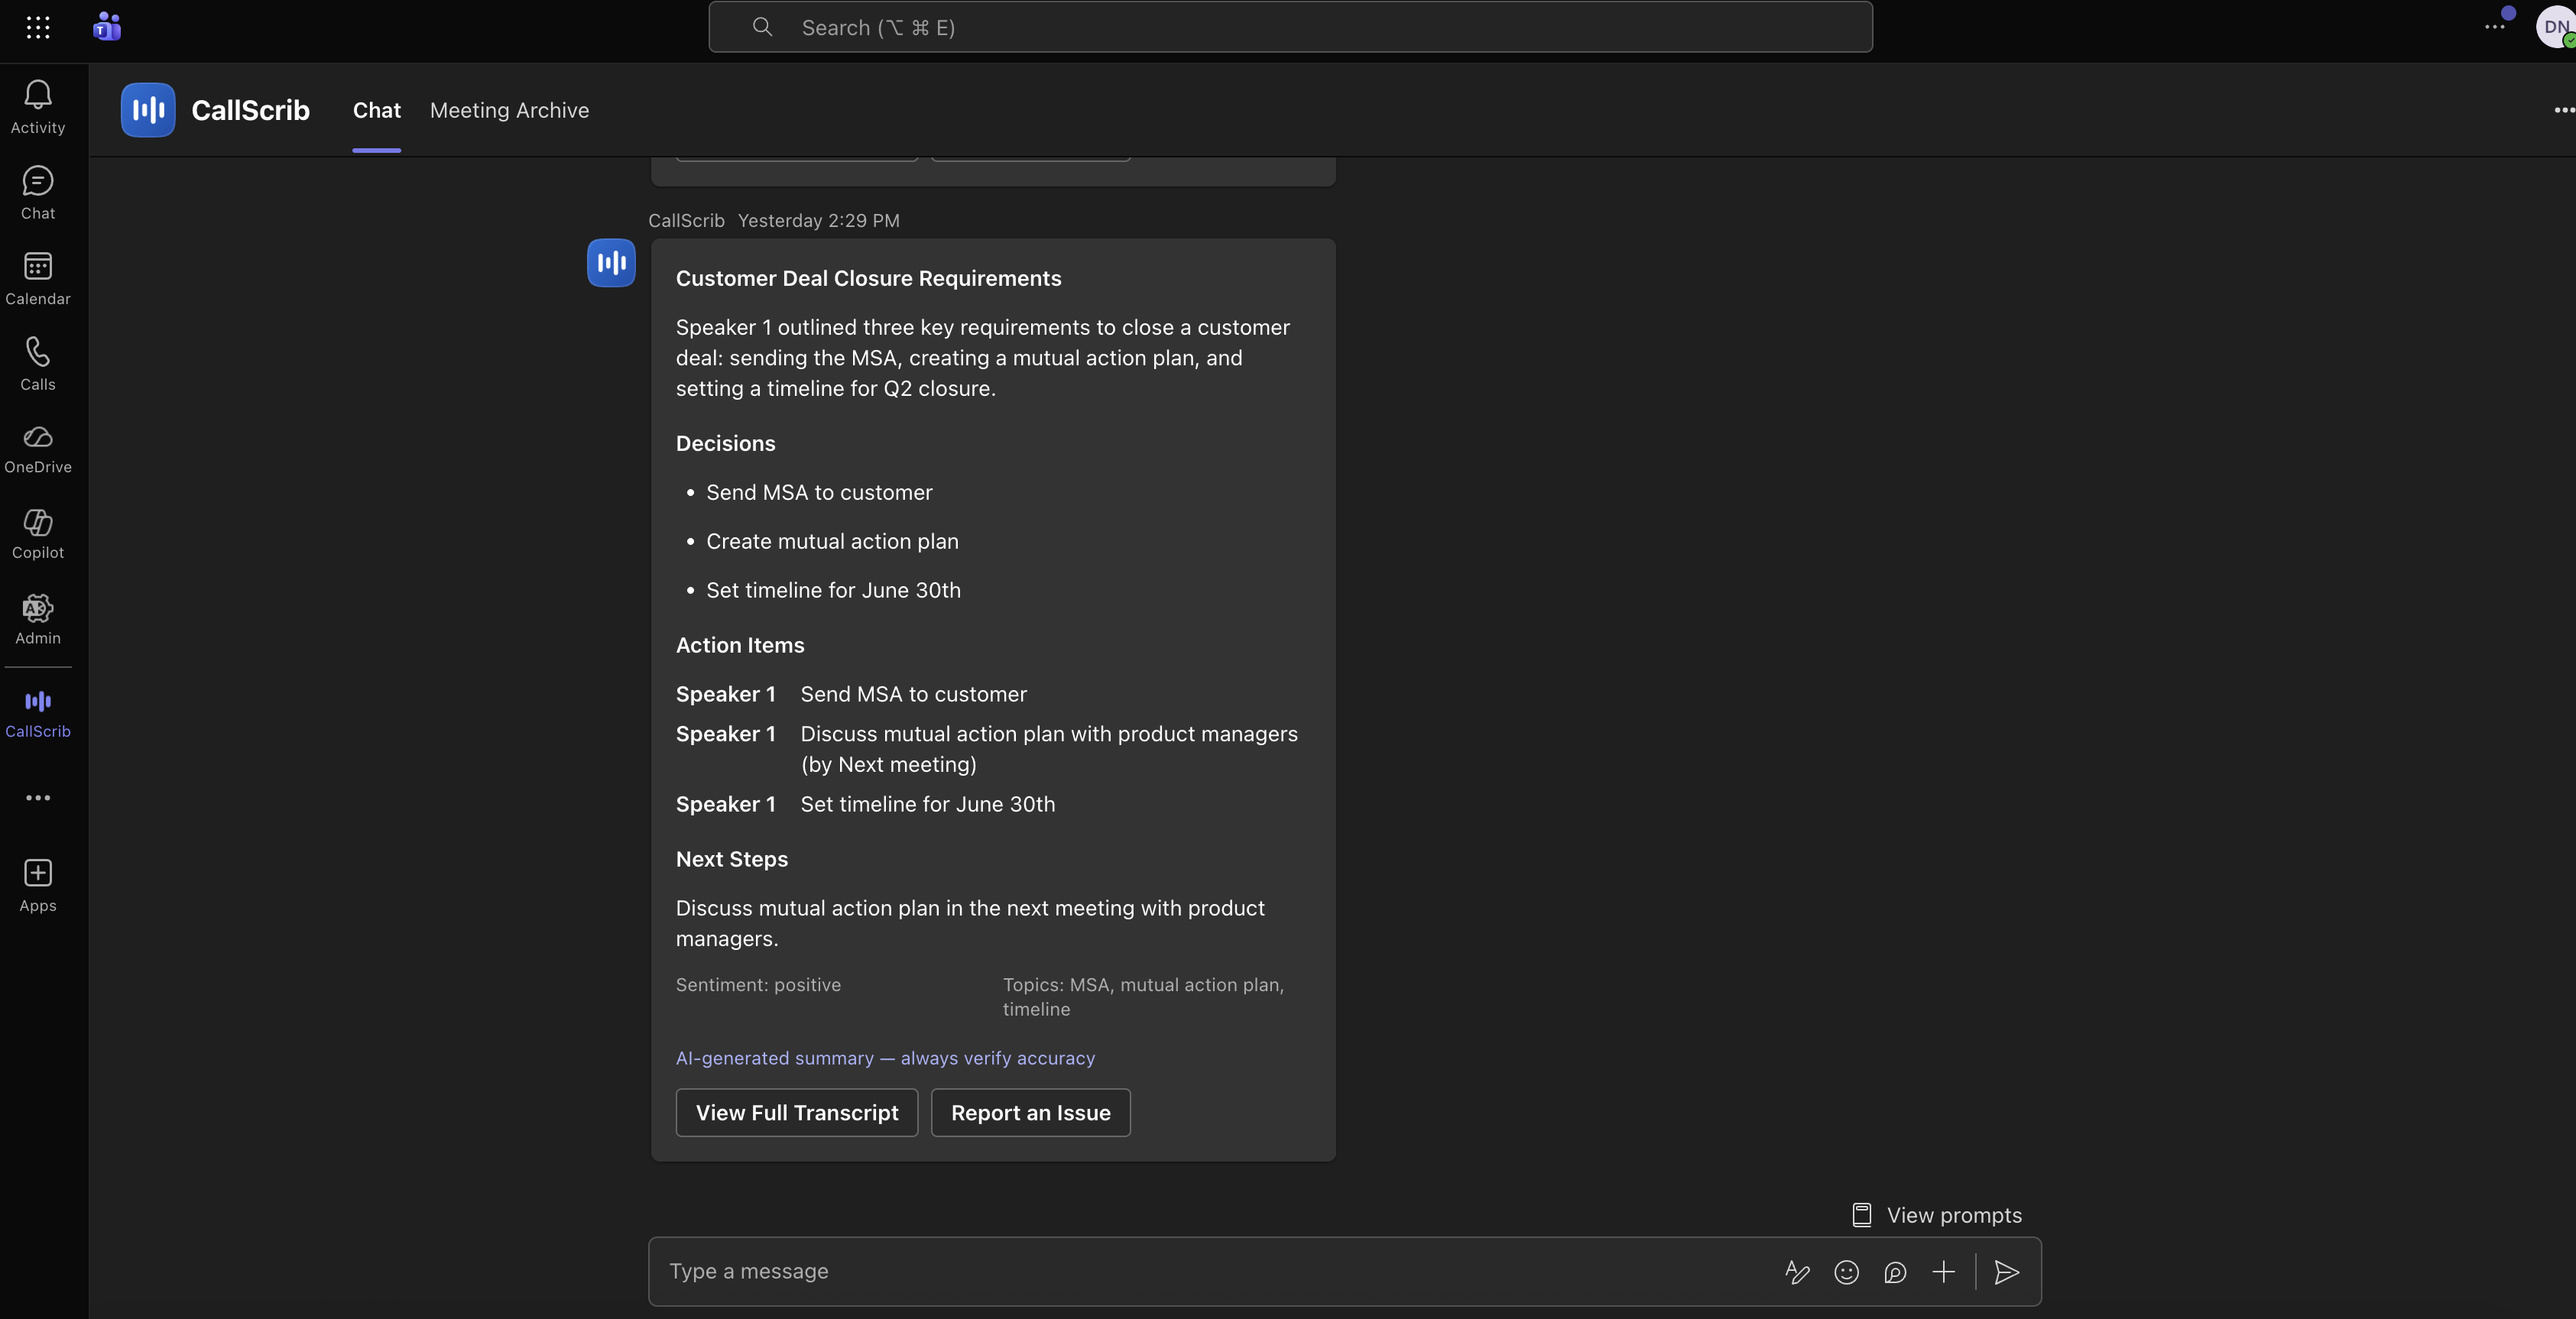Open View prompts
This screenshot has height=1319, width=2576.
[x=1937, y=1215]
